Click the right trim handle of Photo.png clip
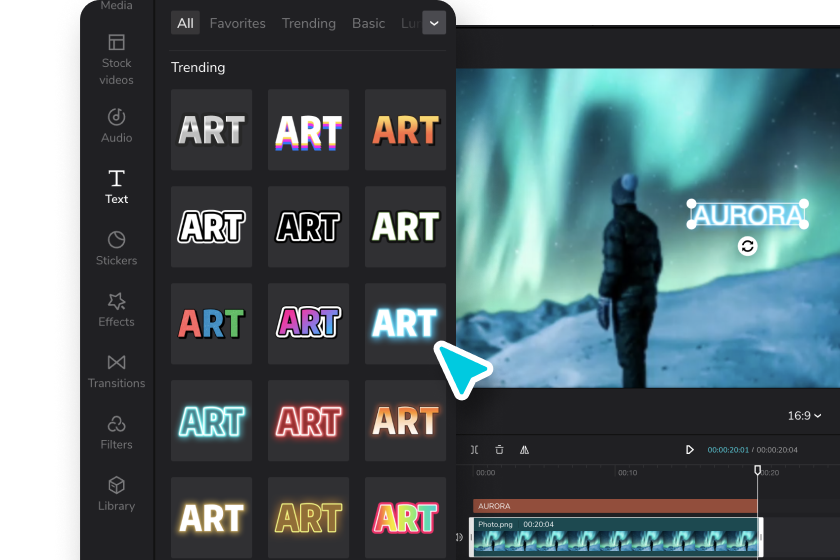Image resolution: width=840 pixels, height=560 pixels. [760, 537]
